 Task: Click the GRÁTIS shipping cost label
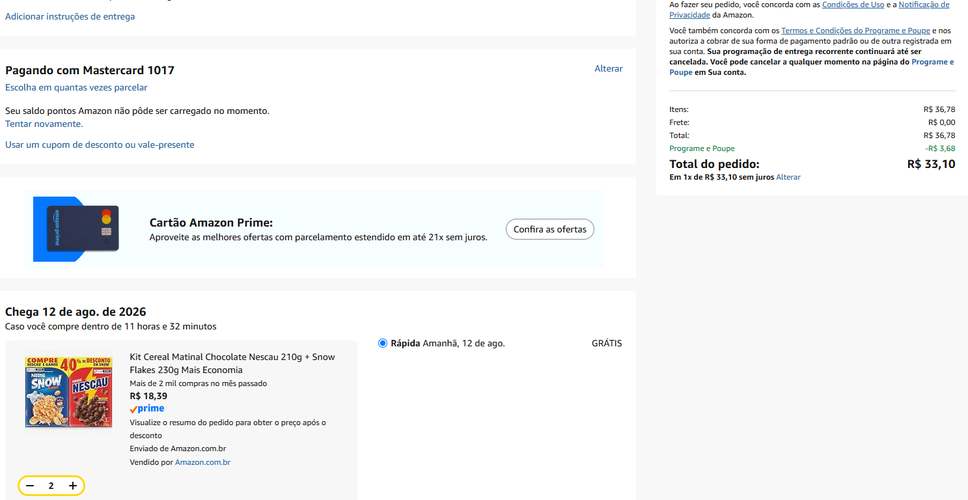point(607,343)
